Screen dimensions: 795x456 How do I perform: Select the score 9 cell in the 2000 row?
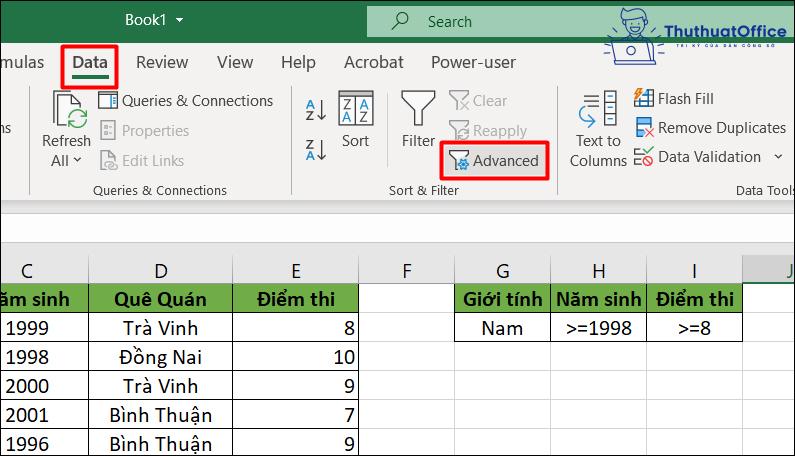click(x=296, y=385)
